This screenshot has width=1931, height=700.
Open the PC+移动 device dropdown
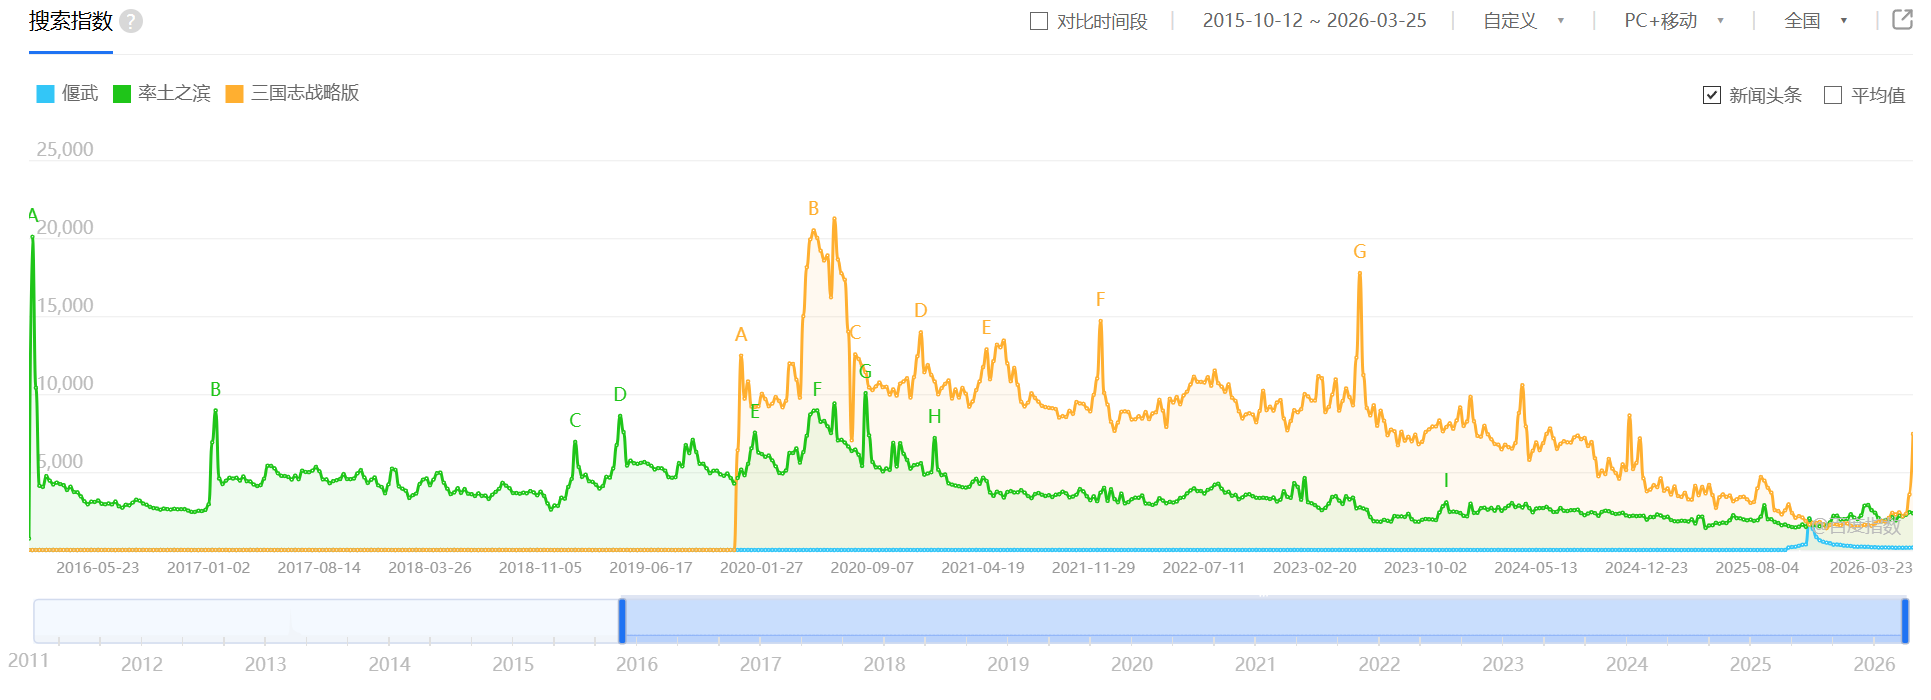pos(1673,21)
